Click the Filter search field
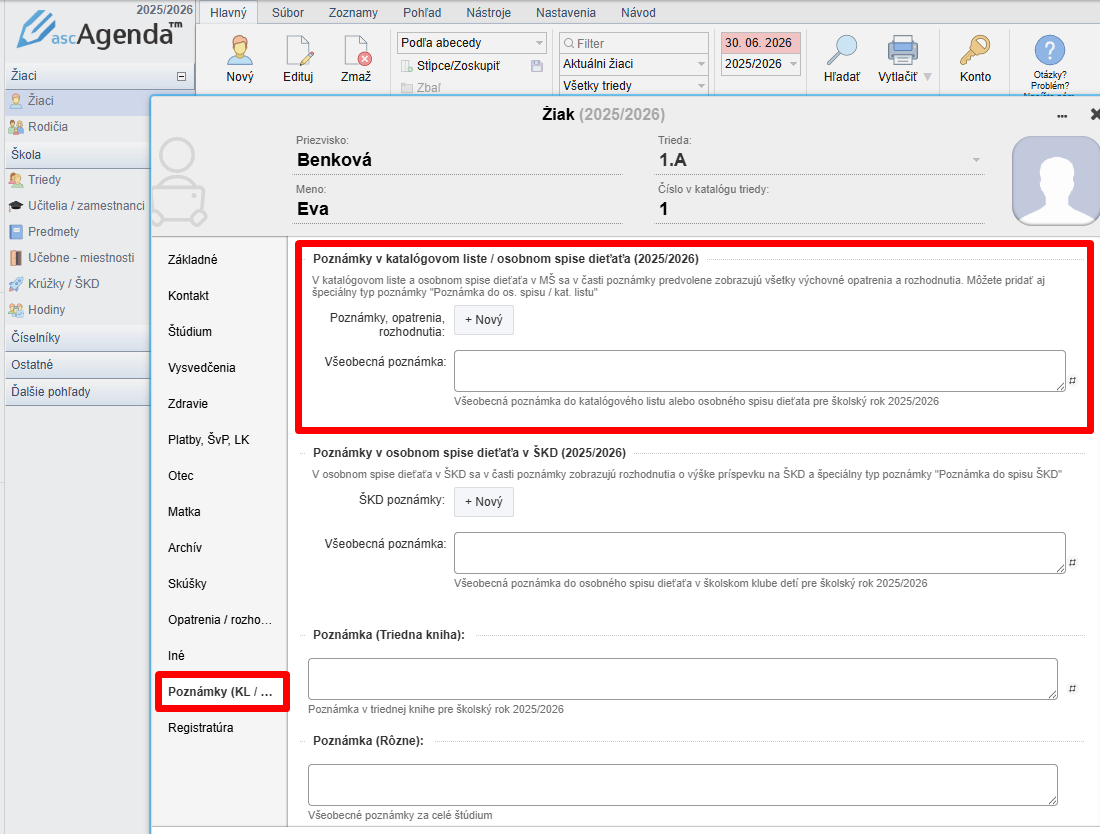This screenshot has width=1100, height=834. [x=633, y=43]
